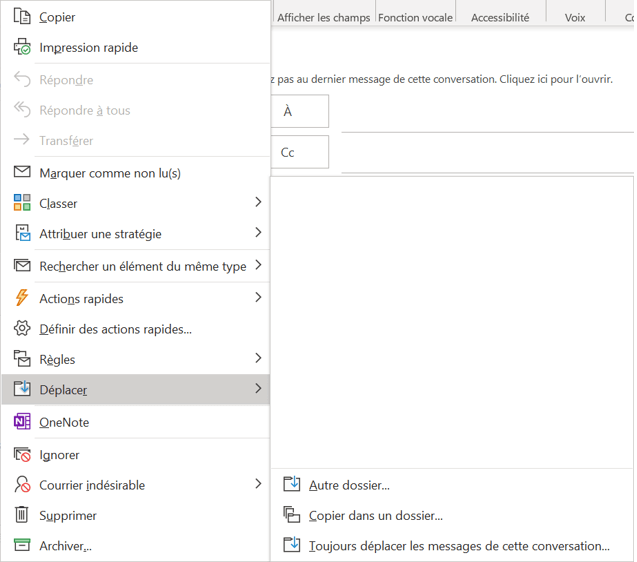637x562 pixels.
Task: Select Supprimer in the context menu
Action: pyautogui.click(x=136, y=515)
